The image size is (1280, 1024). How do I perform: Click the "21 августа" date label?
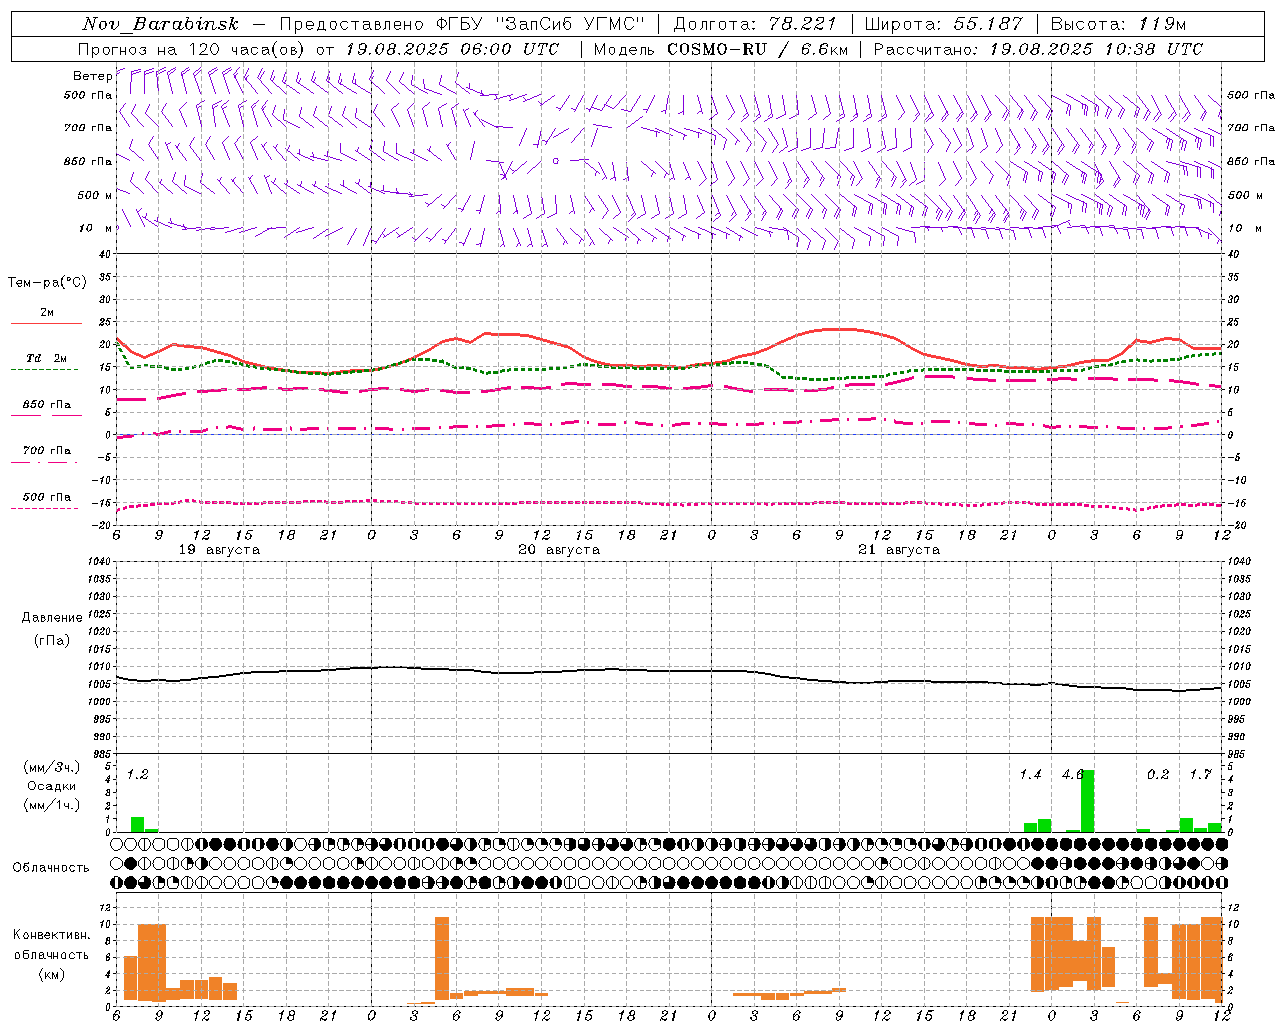pos(899,550)
